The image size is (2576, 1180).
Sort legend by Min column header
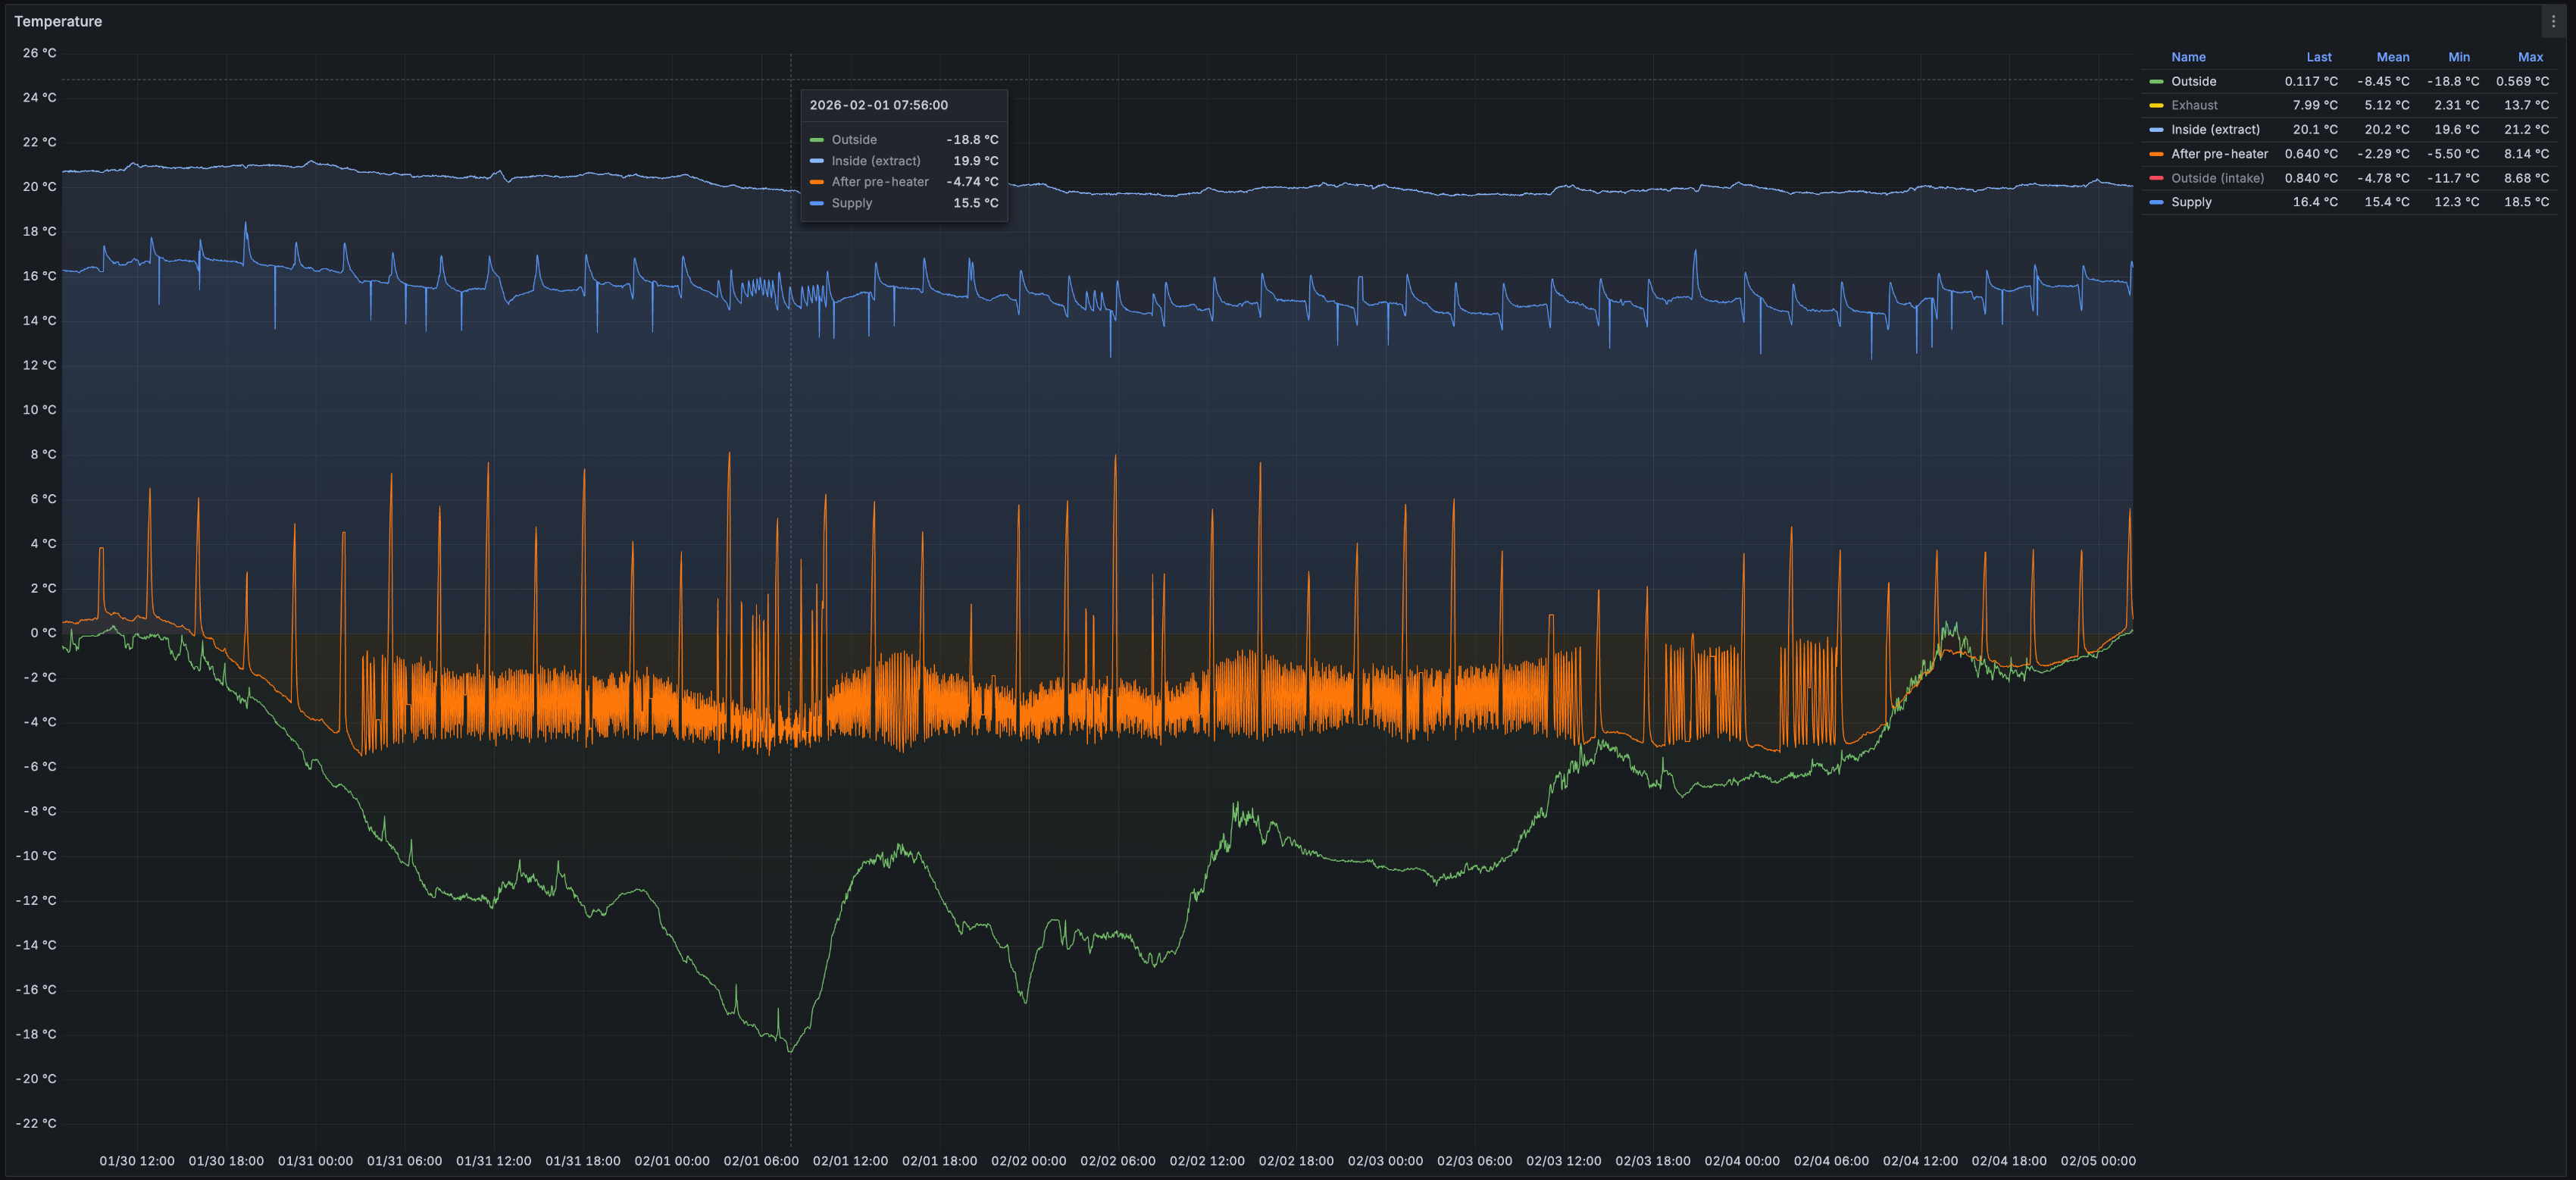tap(2459, 57)
